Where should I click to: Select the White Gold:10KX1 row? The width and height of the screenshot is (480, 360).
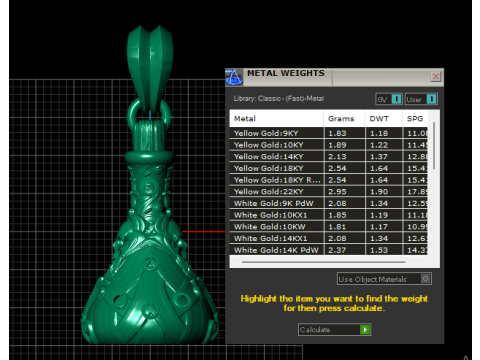[x=328, y=215]
